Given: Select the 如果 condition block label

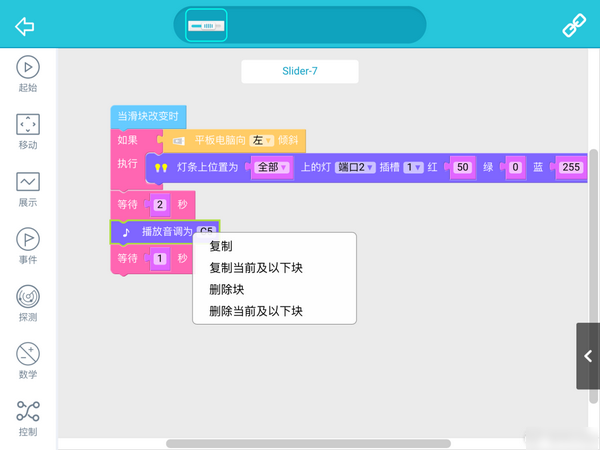Looking at the screenshot, I should [x=127, y=140].
